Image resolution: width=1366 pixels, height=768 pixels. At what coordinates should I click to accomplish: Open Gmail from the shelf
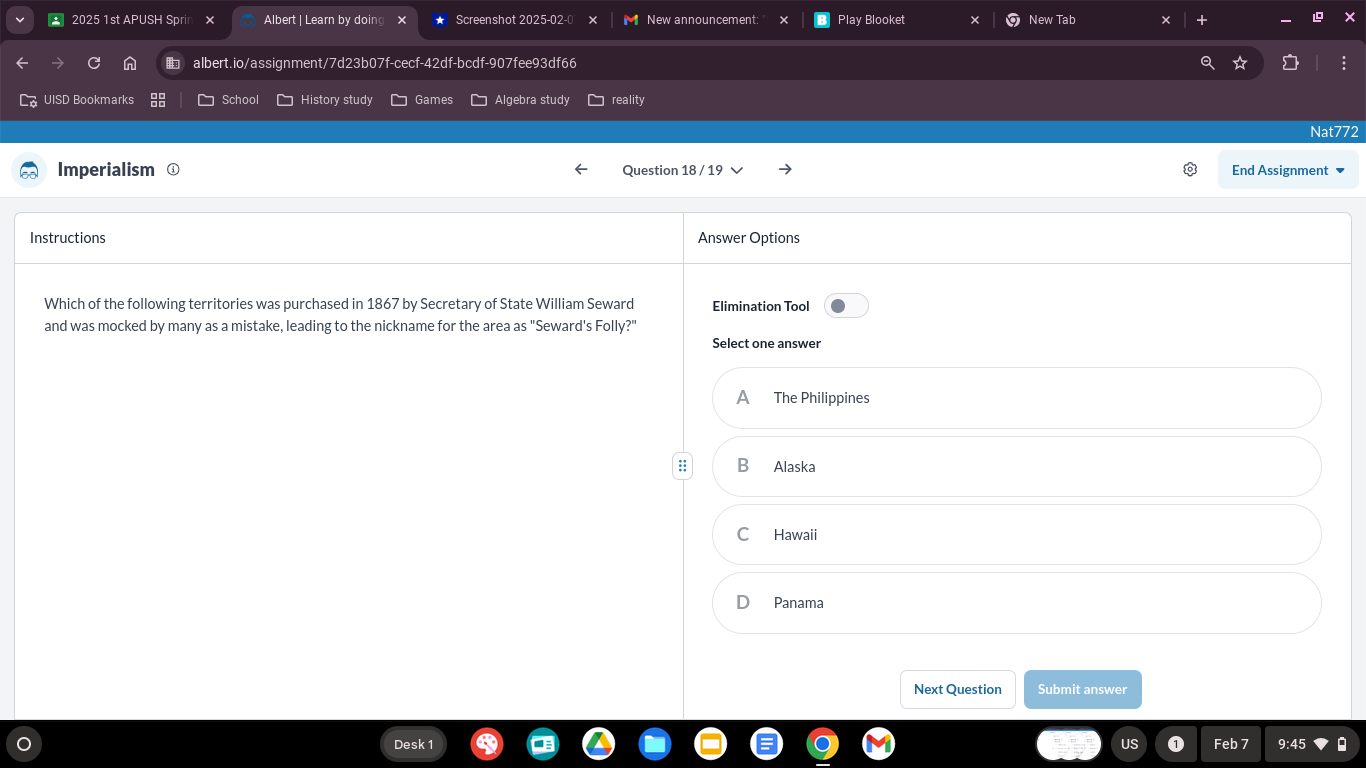pos(879,743)
